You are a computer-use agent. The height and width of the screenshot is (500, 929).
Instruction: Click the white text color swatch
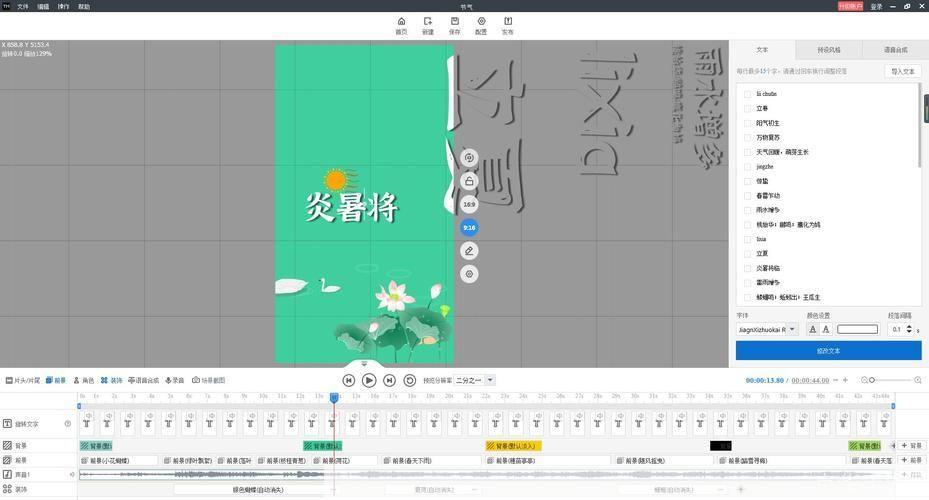[x=857, y=329]
